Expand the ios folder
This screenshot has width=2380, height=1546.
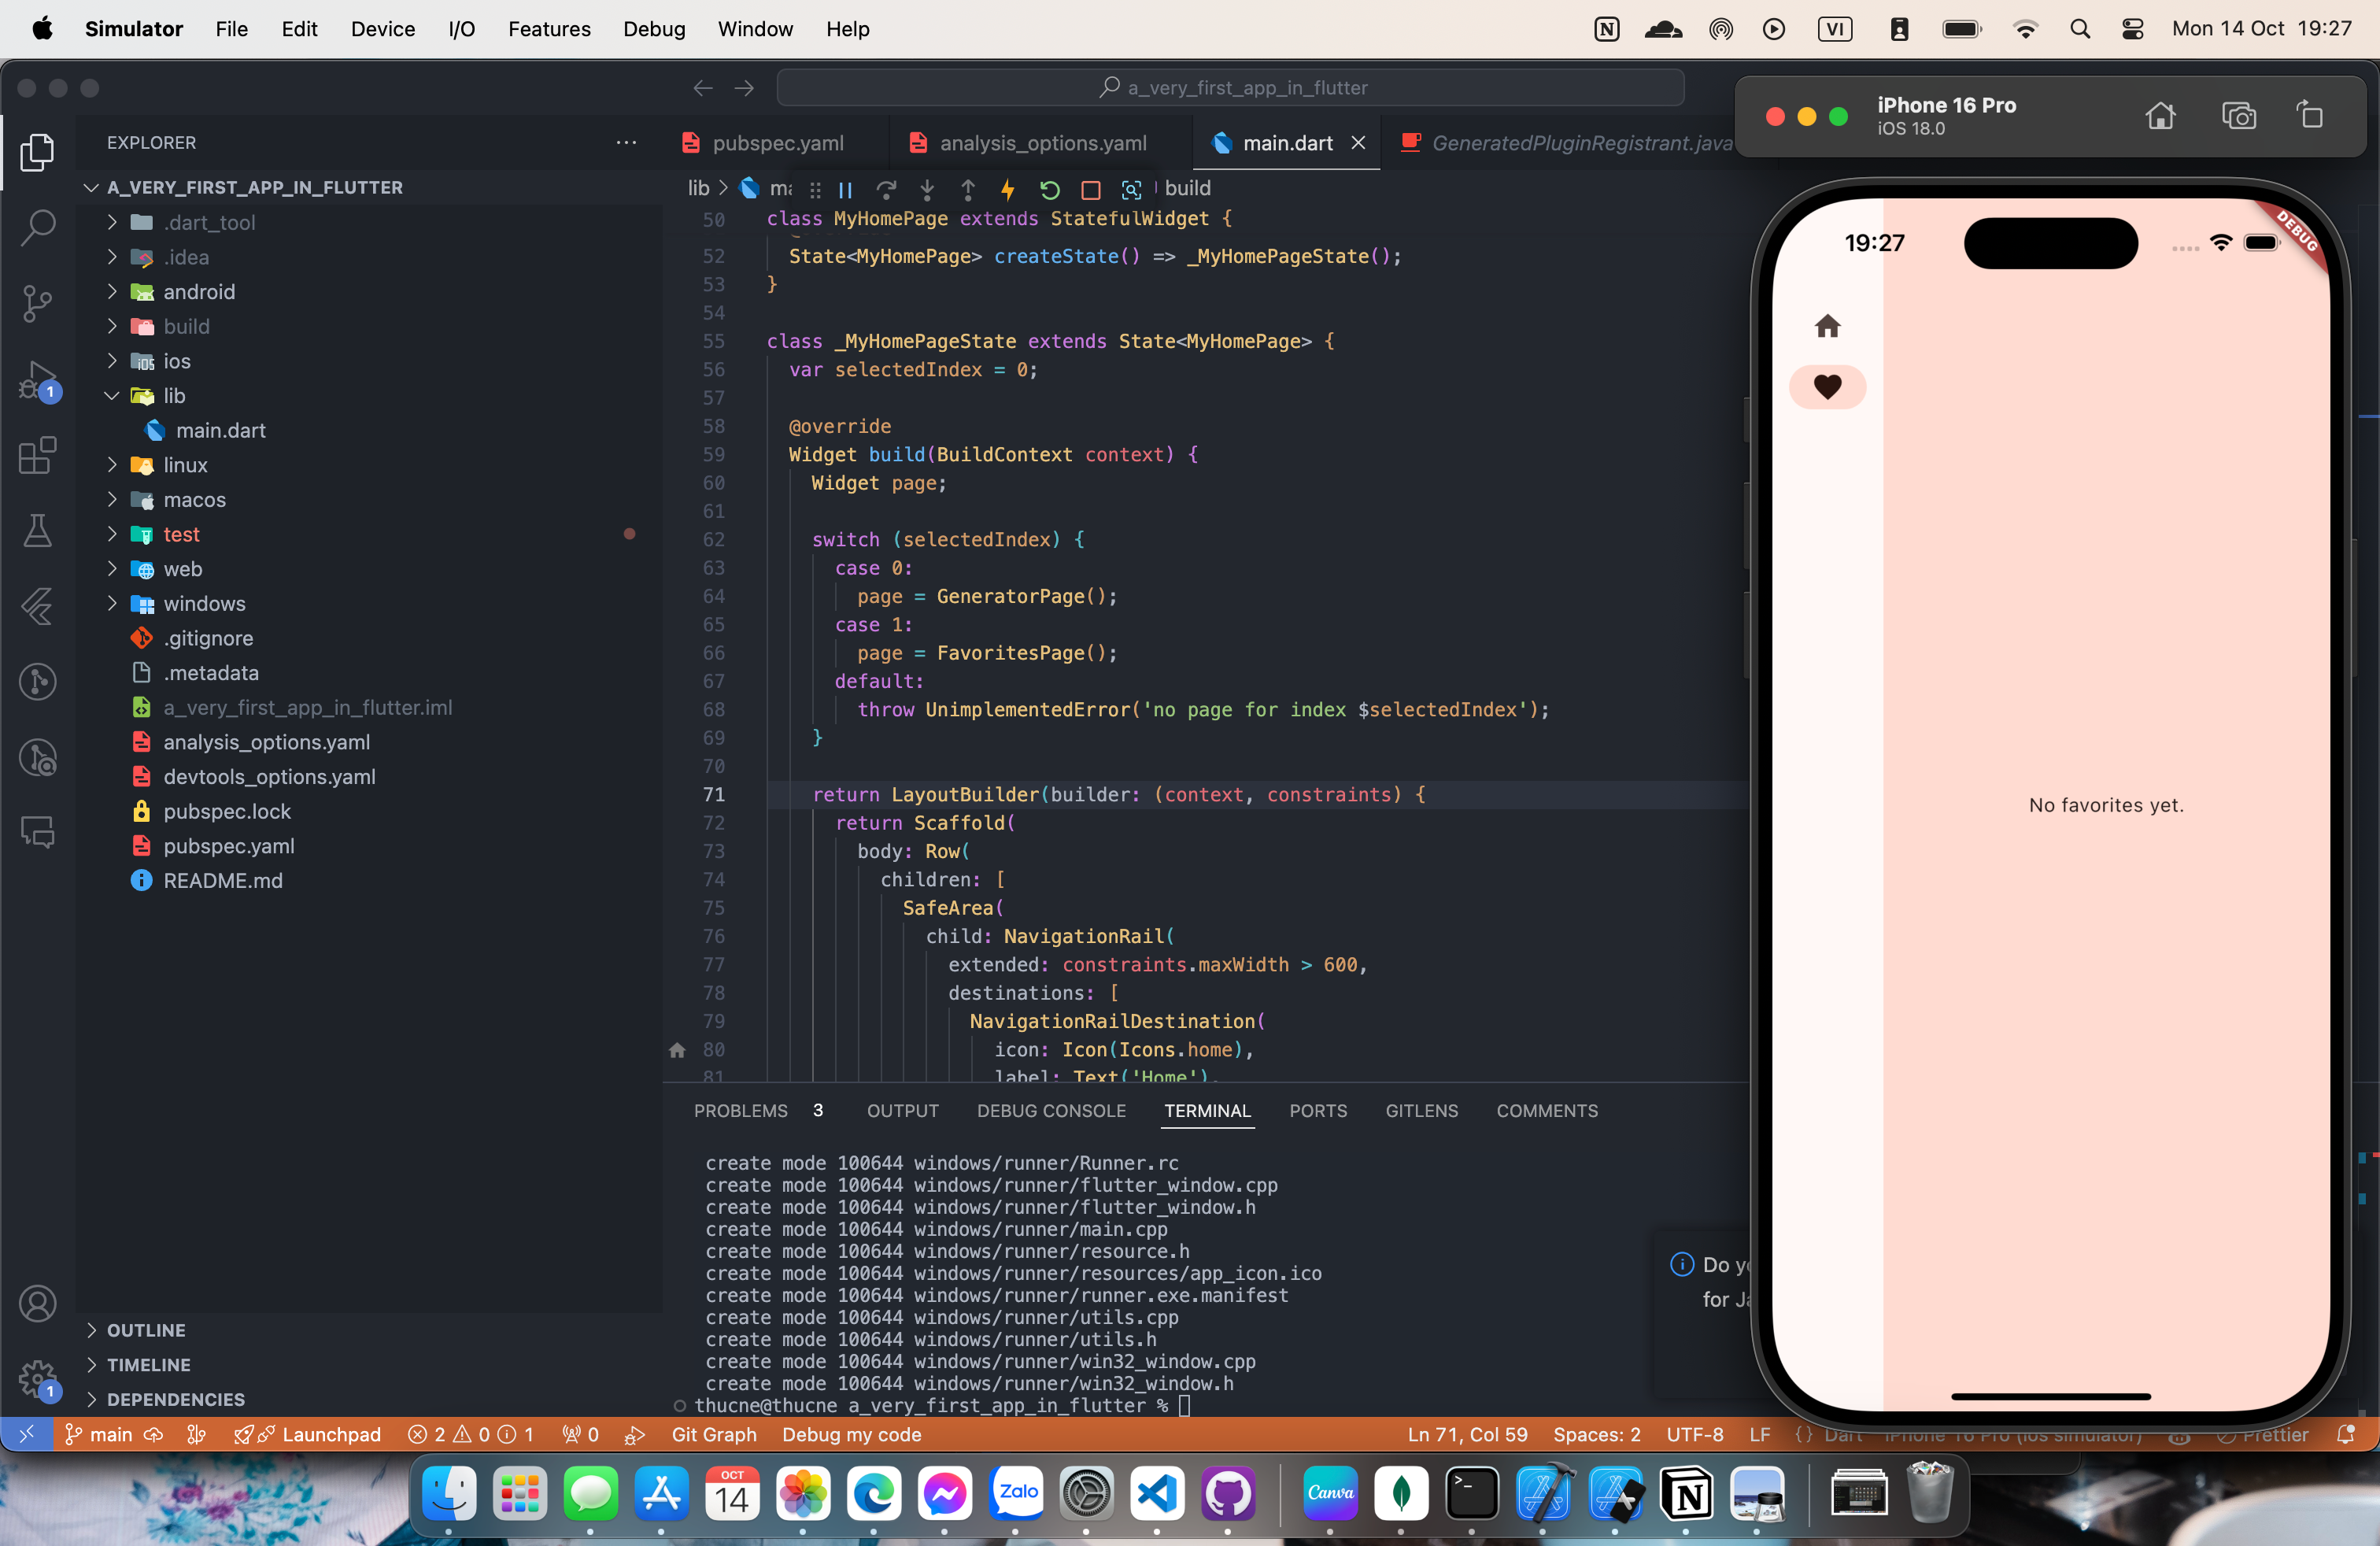(112, 361)
